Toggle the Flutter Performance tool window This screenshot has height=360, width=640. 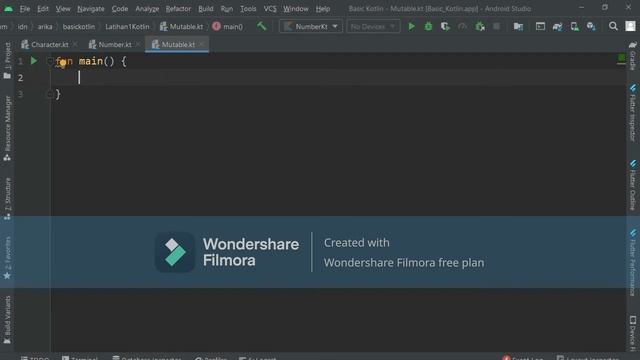[633, 262]
